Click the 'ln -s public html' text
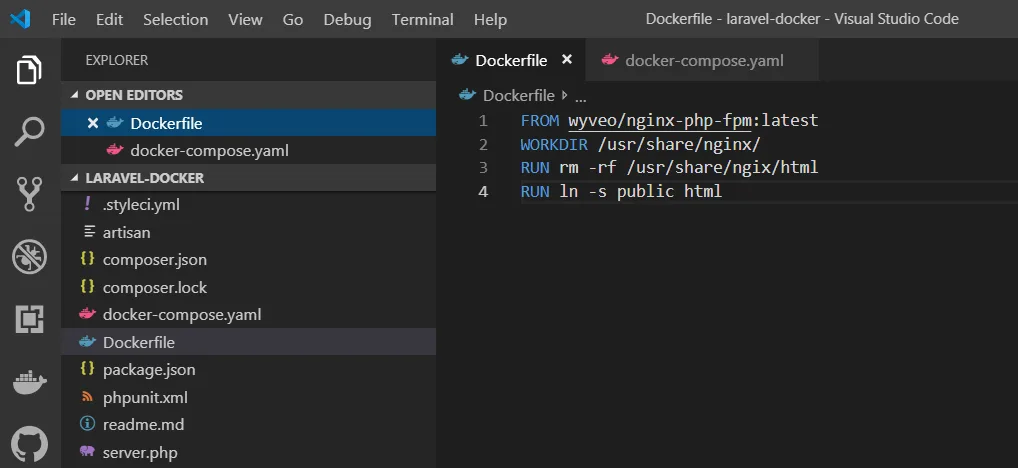This screenshot has width=1018, height=468. tap(640, 192)
